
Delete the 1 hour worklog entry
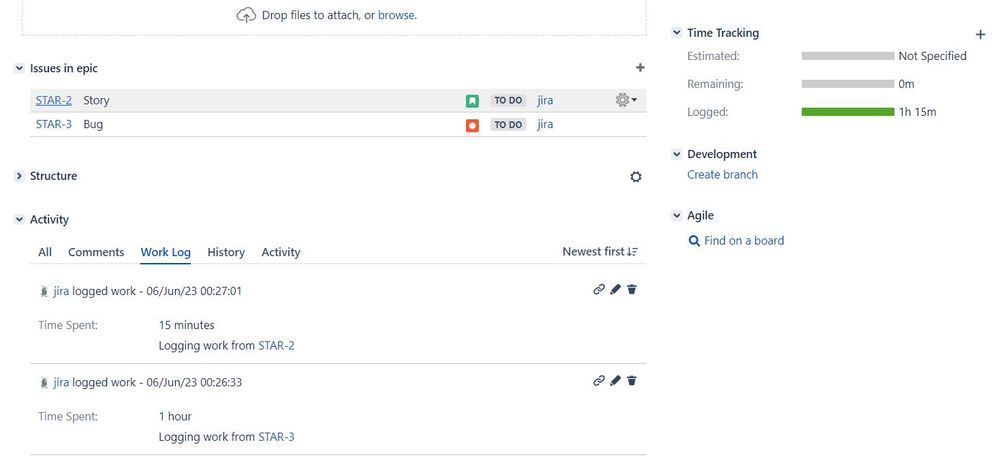tap(631, 381)
